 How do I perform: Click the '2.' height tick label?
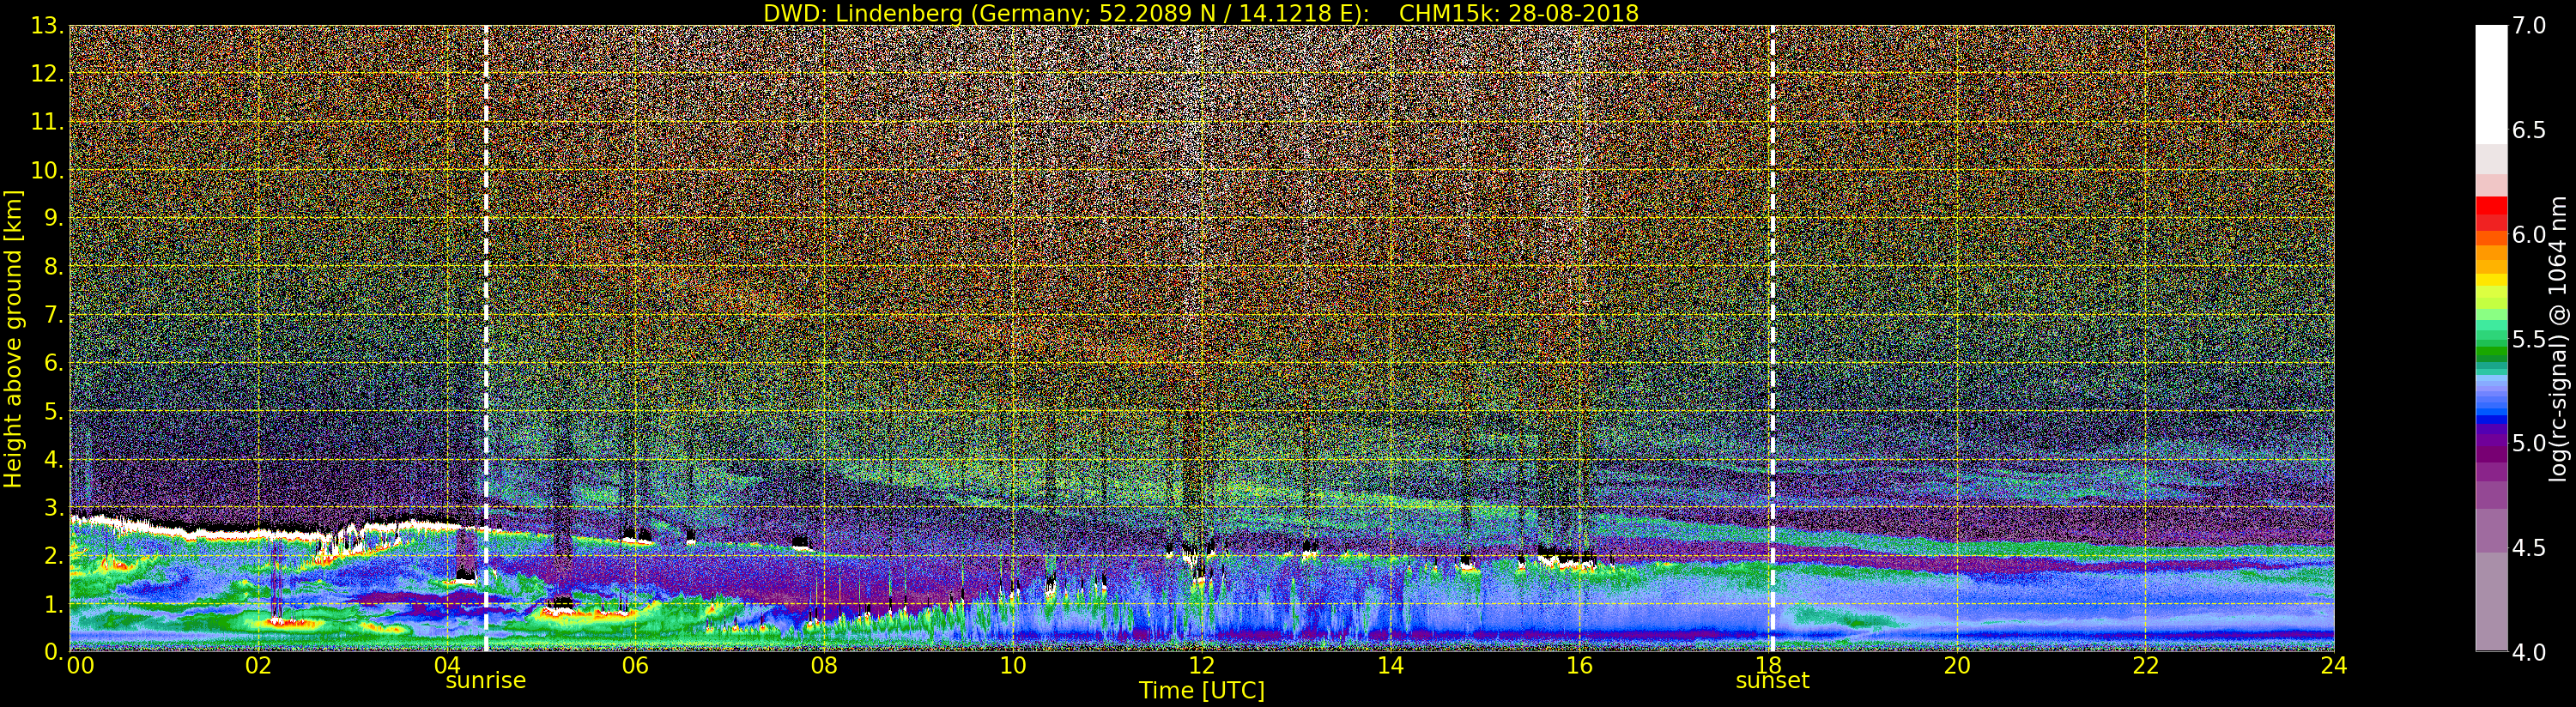(x=53, y=555)
